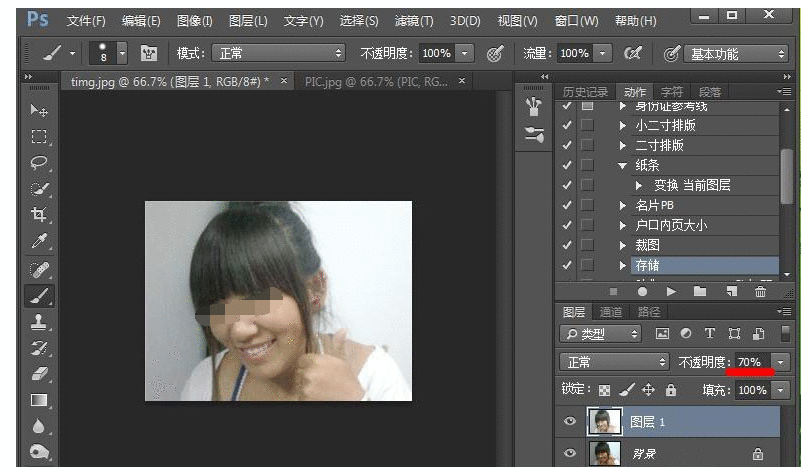802x471 pixels.
Task: Toggle the checkmark for the 存储 action
Action: pyautogui.click(x=567, y=265)
